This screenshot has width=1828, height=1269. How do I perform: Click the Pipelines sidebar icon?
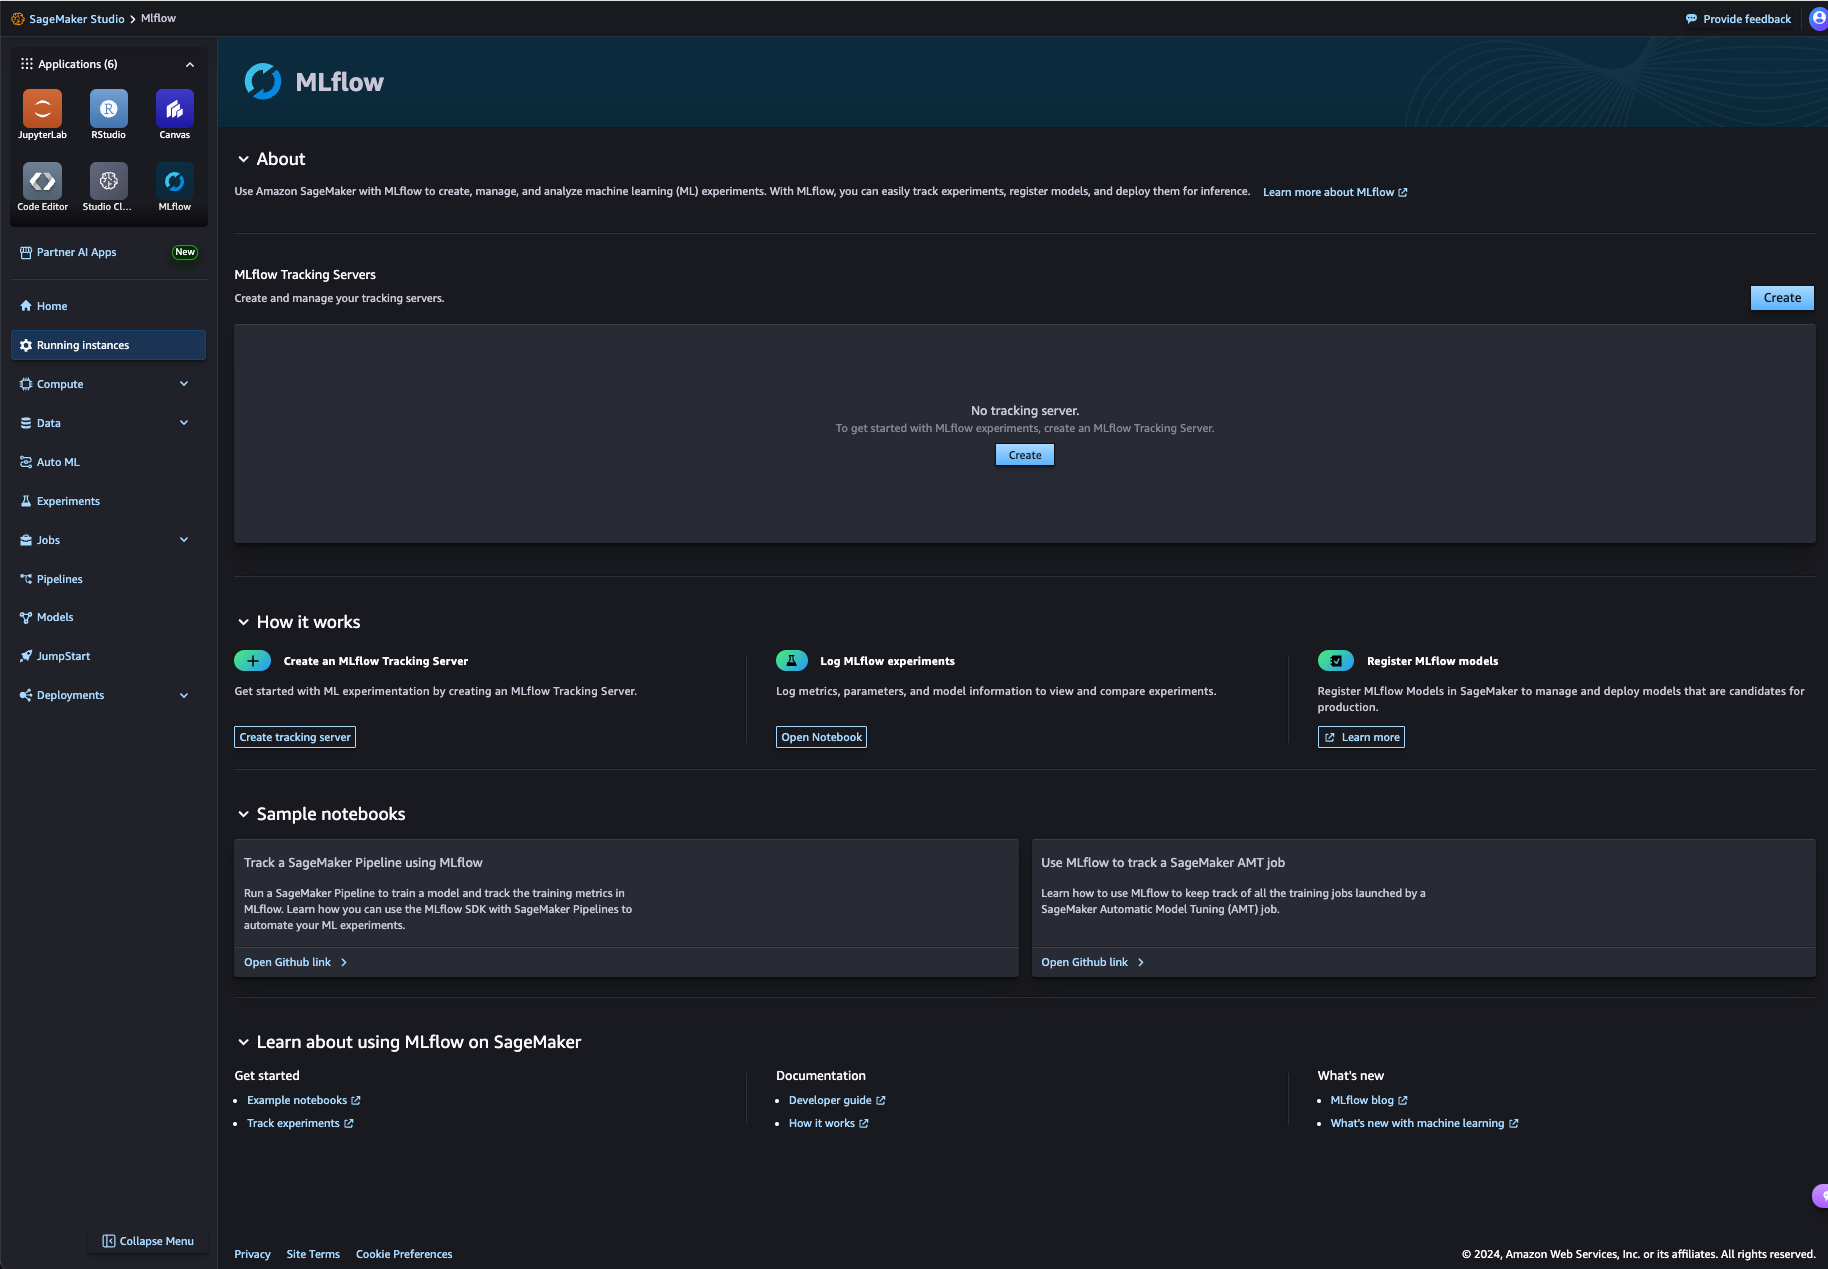(x=26, y=579)
